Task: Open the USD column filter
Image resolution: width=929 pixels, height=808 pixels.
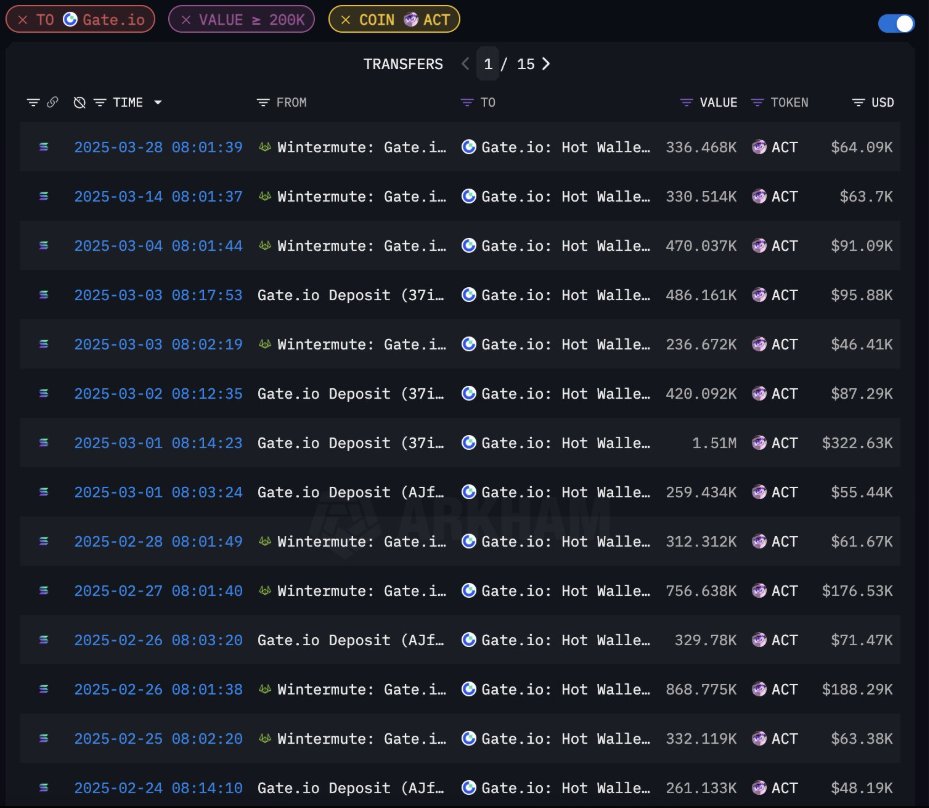Action: click(858, 102)
